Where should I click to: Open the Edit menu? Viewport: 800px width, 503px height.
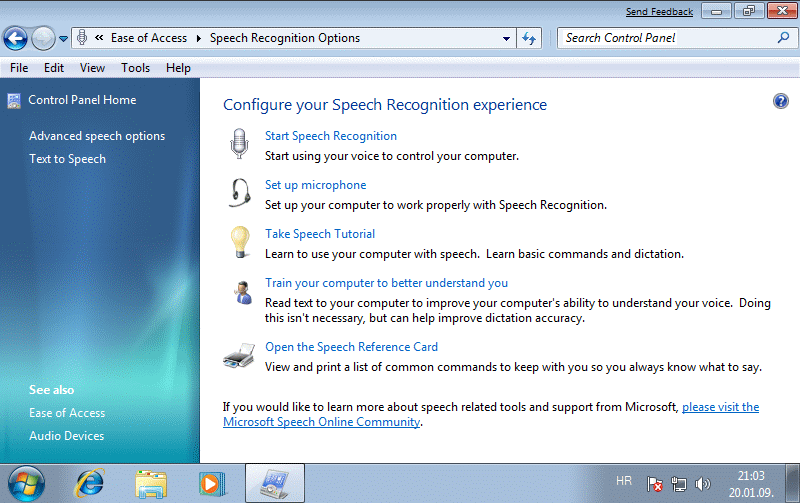[x=54, y=68]
